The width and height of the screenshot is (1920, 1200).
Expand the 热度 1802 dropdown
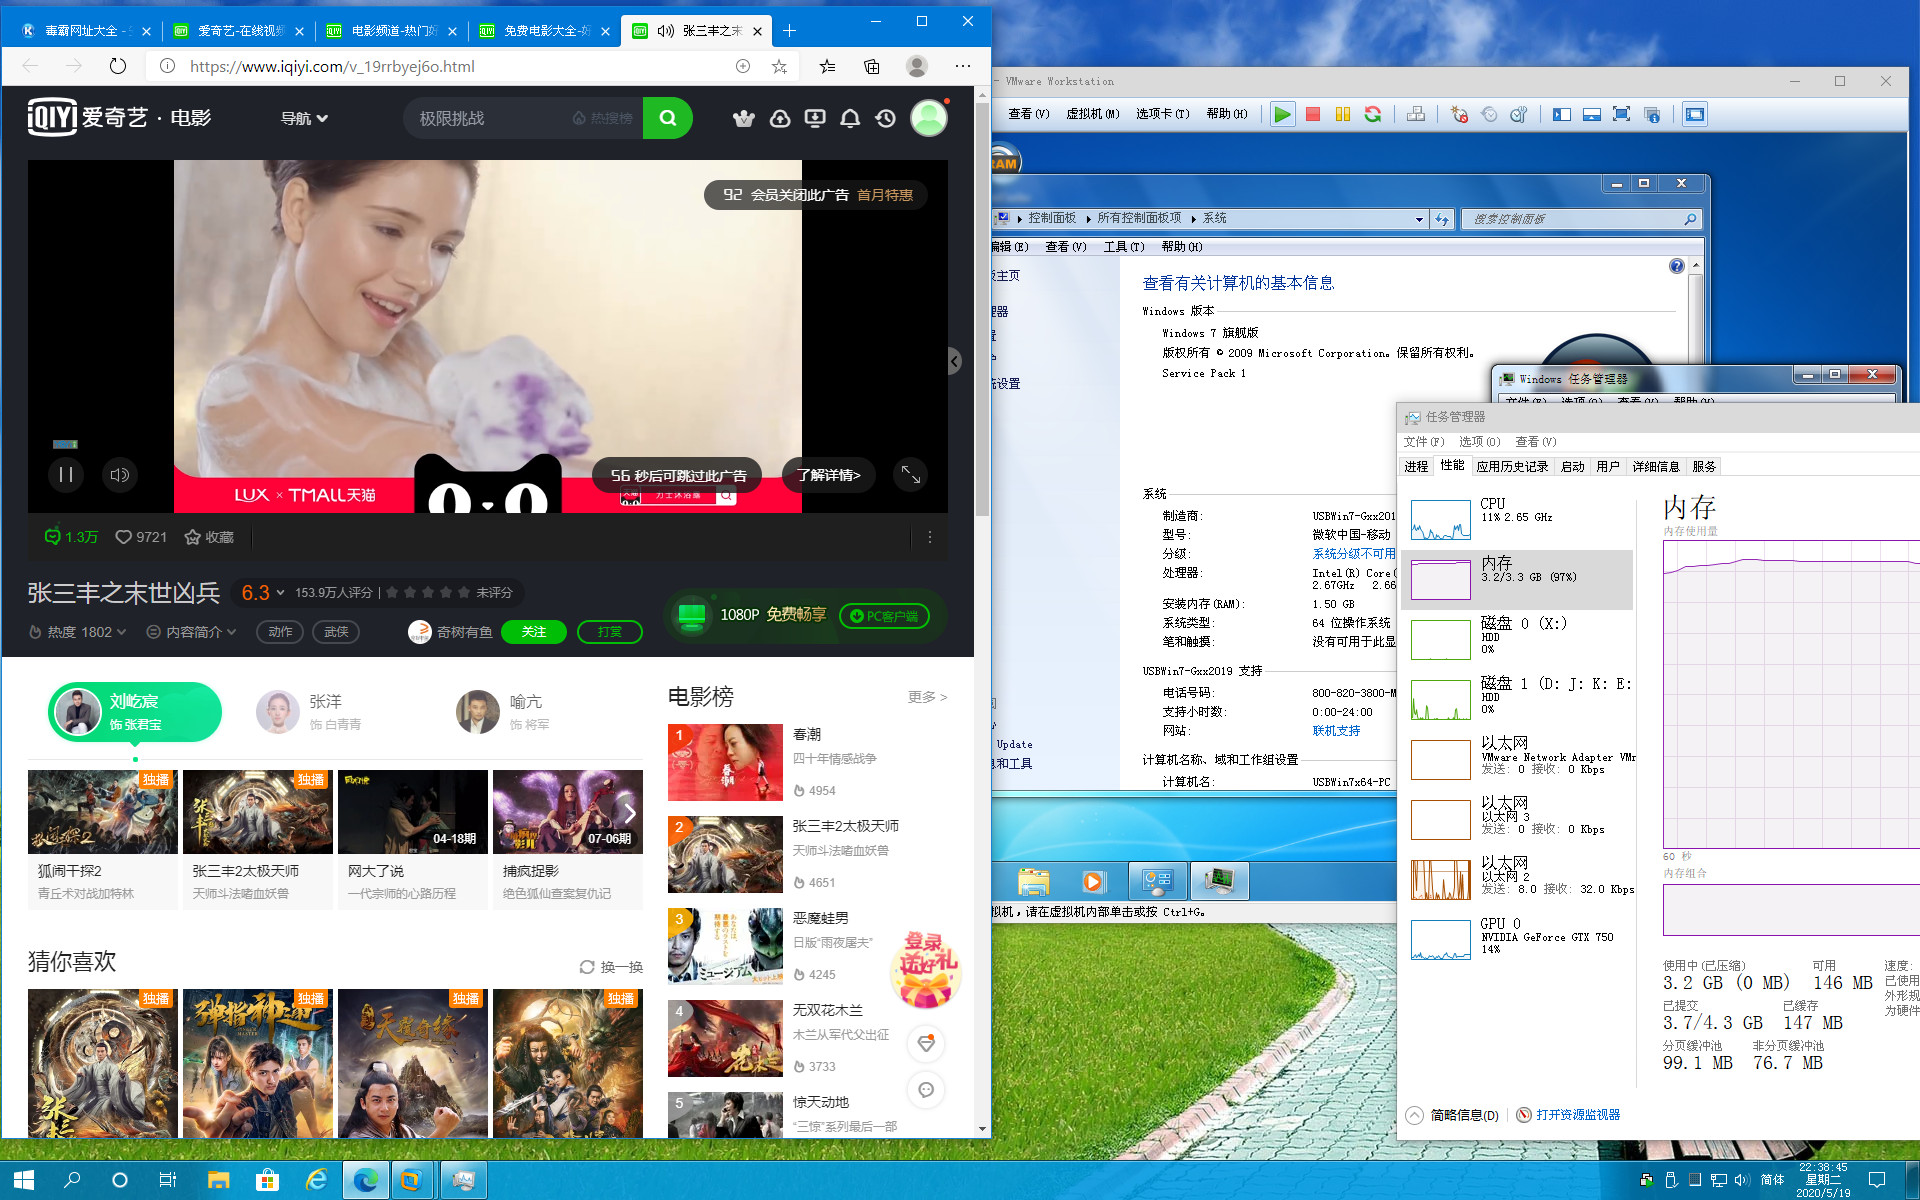(x=78, y=632)
